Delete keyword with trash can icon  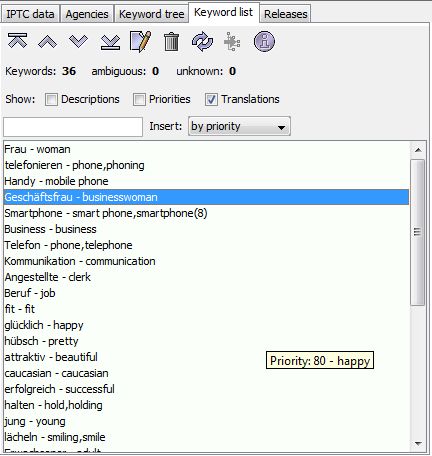171,41
